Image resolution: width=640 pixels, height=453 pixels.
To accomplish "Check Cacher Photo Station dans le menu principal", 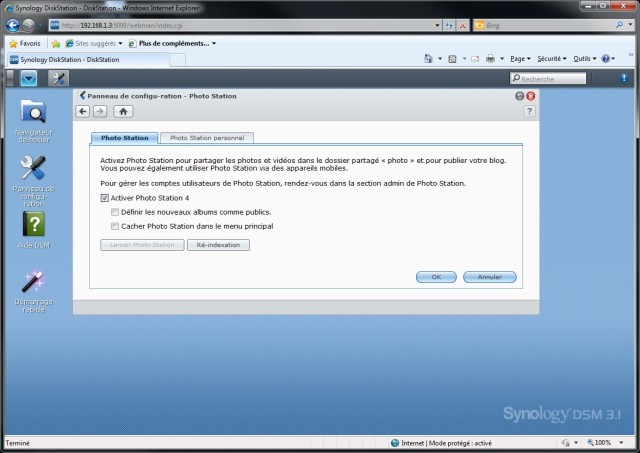I will [x=115, y=226].
